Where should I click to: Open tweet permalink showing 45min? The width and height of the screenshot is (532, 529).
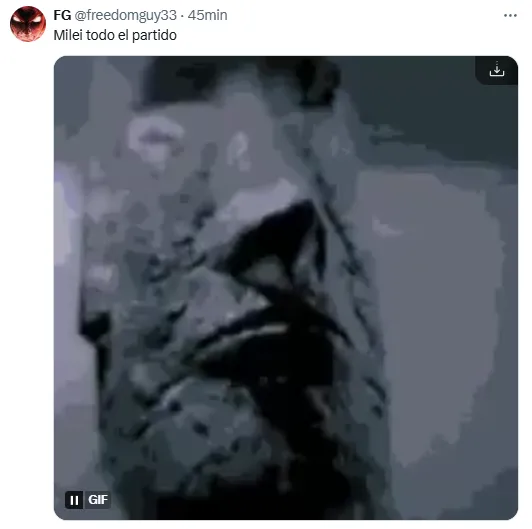tap(207, 15)
